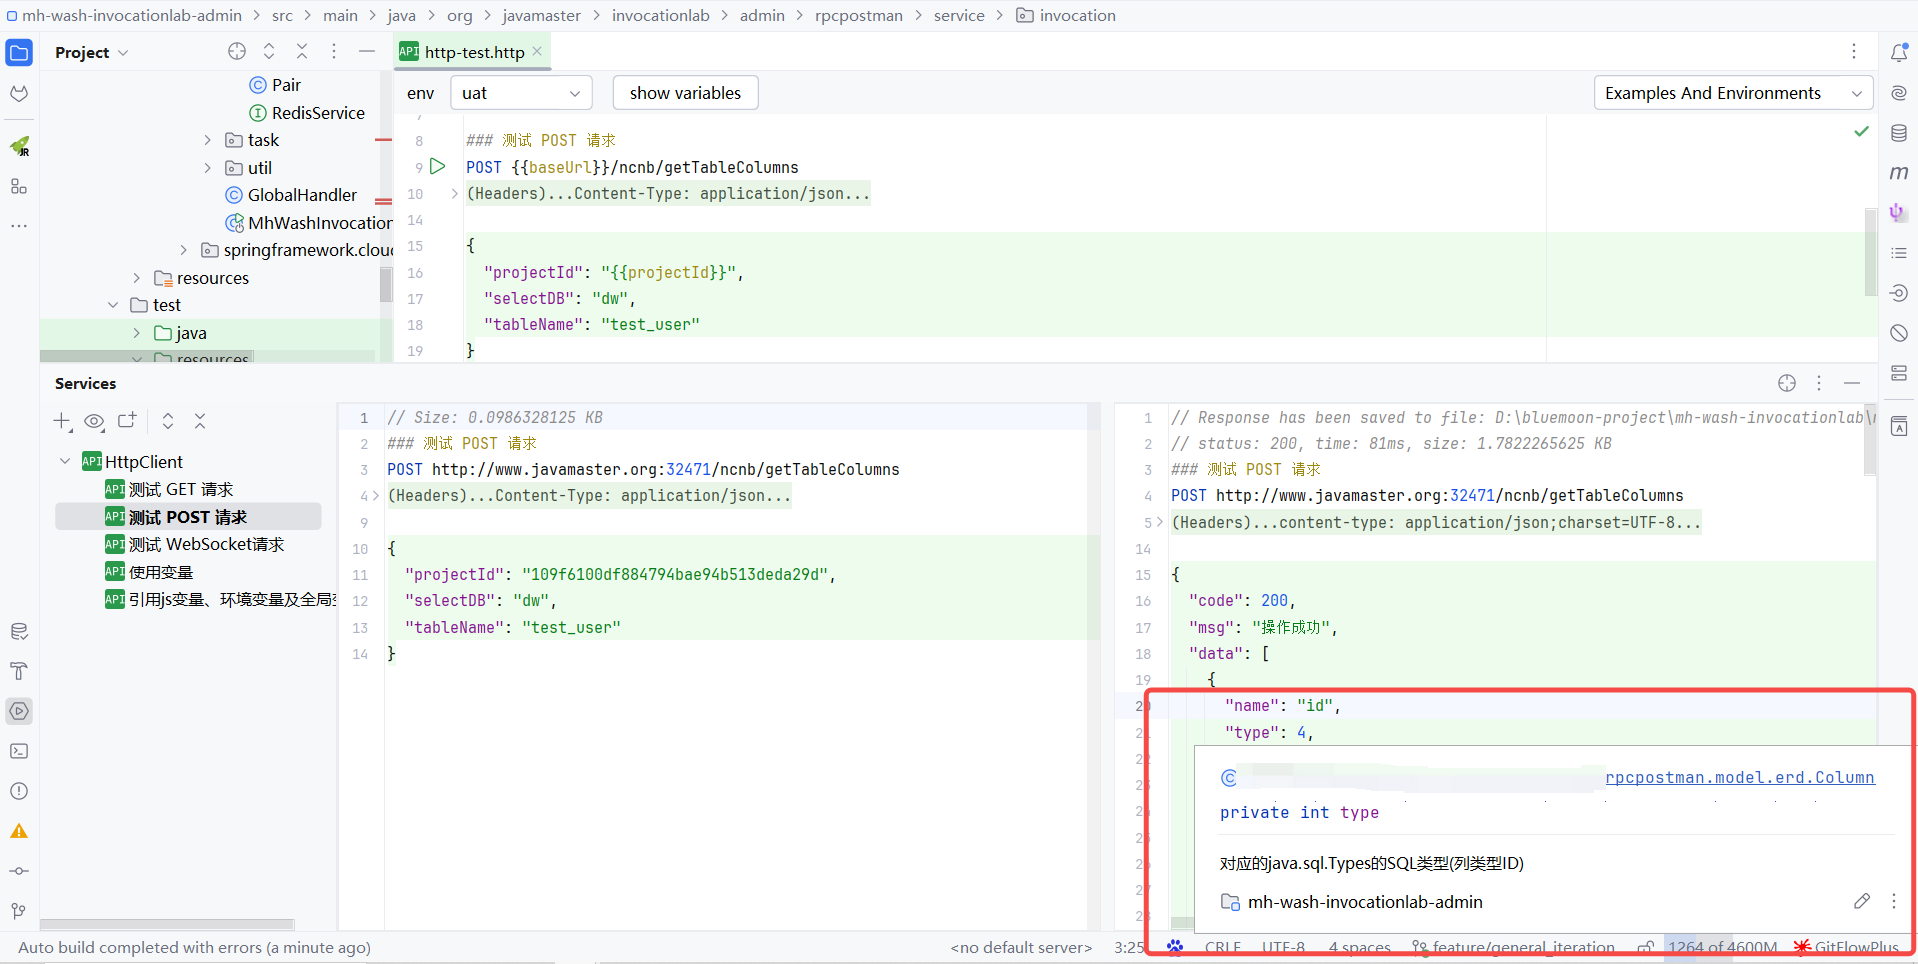Toggle the Project tool window button
This screenshot has width=1918, height=964.
pyautogui.click(x=19, y=53)
